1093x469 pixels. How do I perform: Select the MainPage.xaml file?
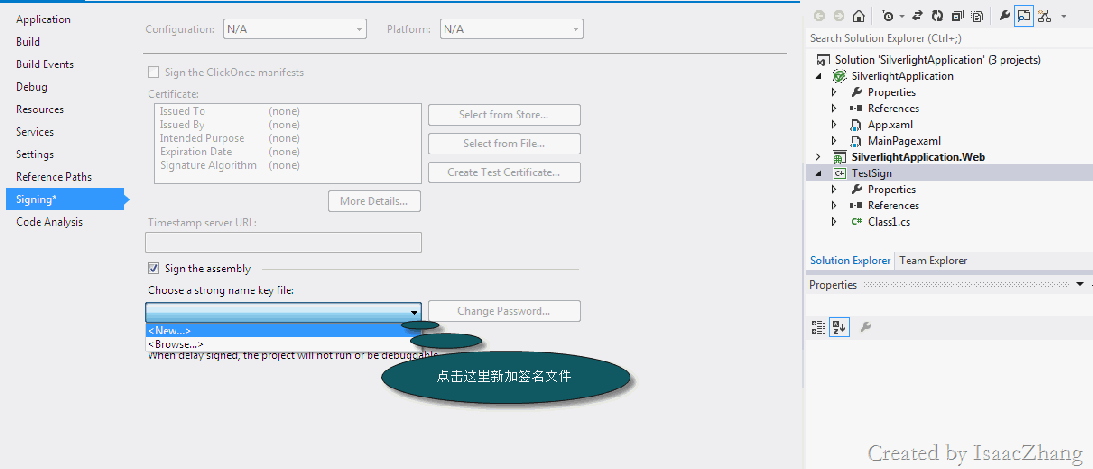coord(904,141)
